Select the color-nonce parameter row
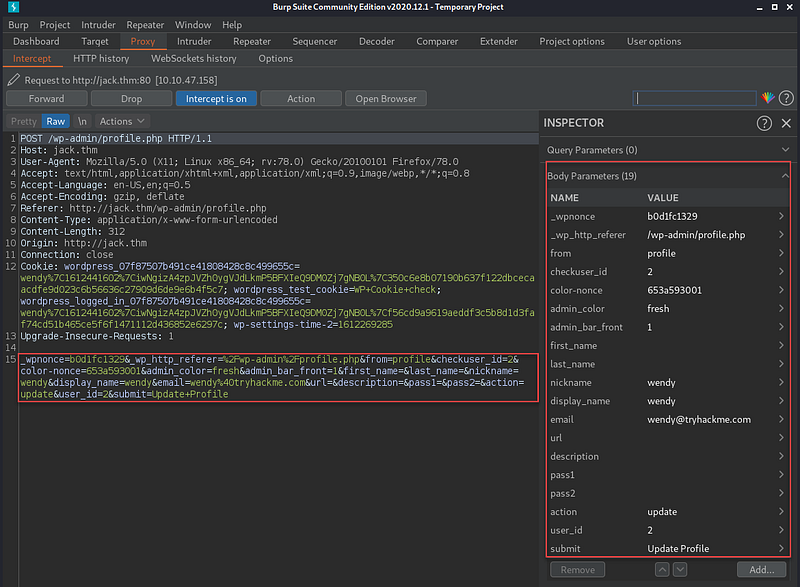This screenshot has height=587, width=800. pyautogui.click(x=668, y=290)
